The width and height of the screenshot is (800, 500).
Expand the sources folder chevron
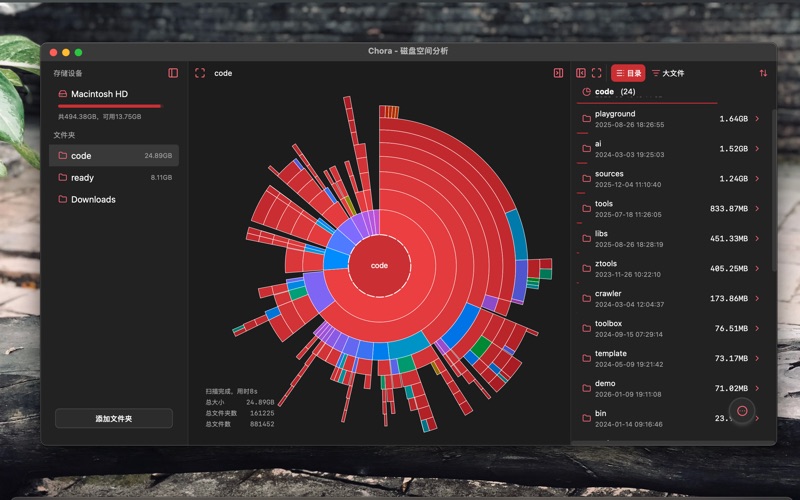click(x=757, y=179)
